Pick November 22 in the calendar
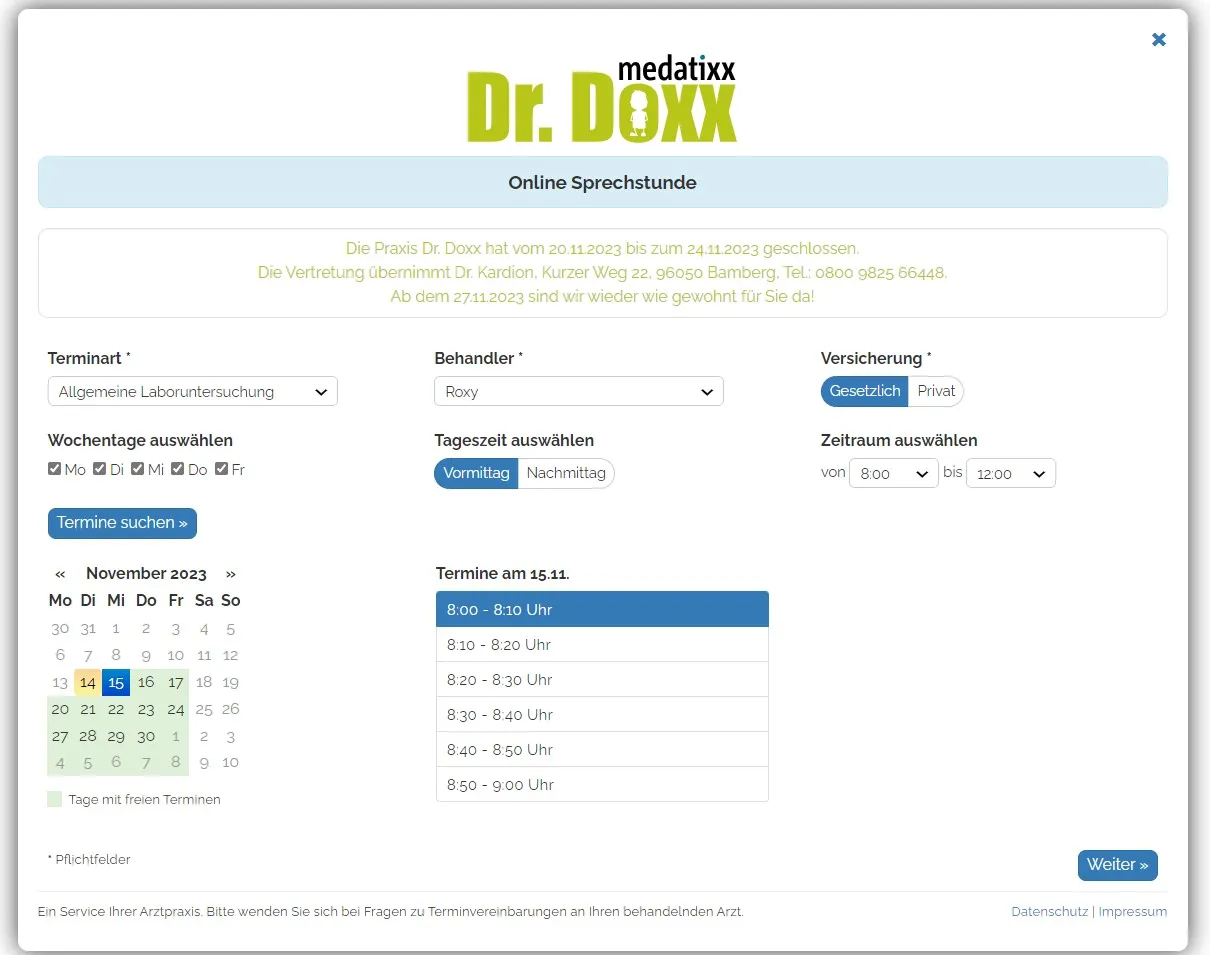This screenshot has width=1210, height=955. click(116, 710)
